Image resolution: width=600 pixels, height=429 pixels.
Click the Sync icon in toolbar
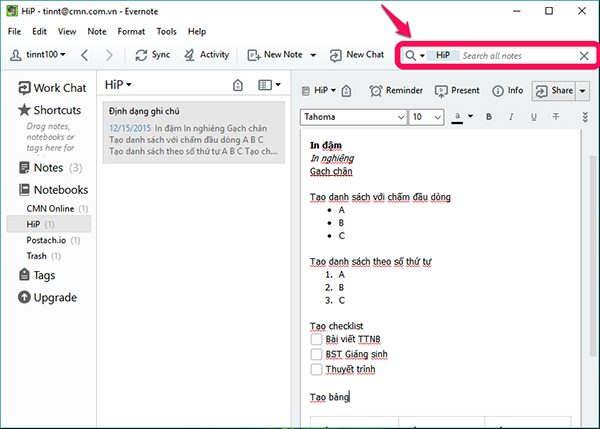point(141,55)
